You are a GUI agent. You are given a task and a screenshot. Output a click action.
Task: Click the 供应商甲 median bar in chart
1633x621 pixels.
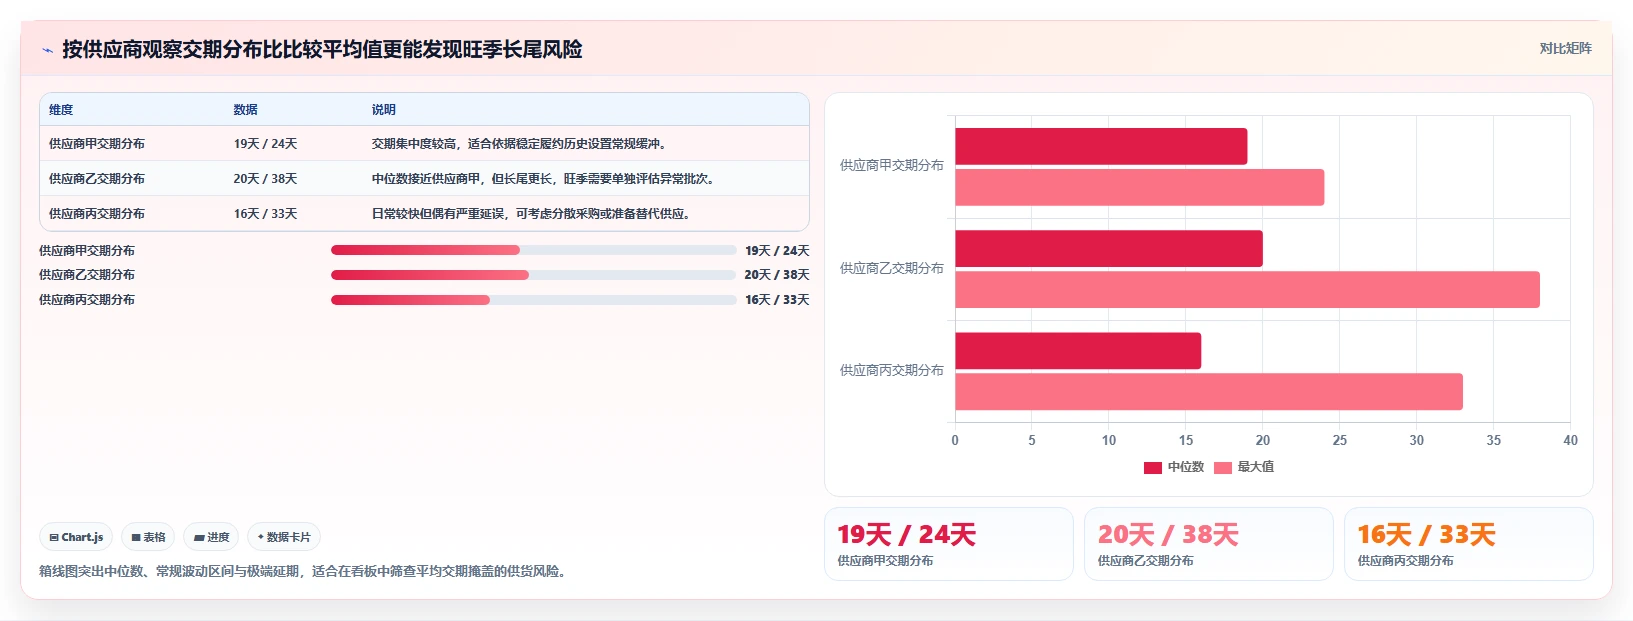1101,146
